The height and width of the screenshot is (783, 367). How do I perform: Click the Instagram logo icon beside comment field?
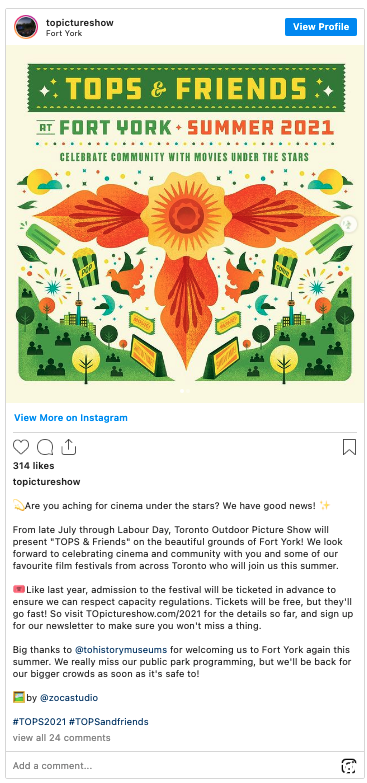pyautogui.click(x=349, y=766)
